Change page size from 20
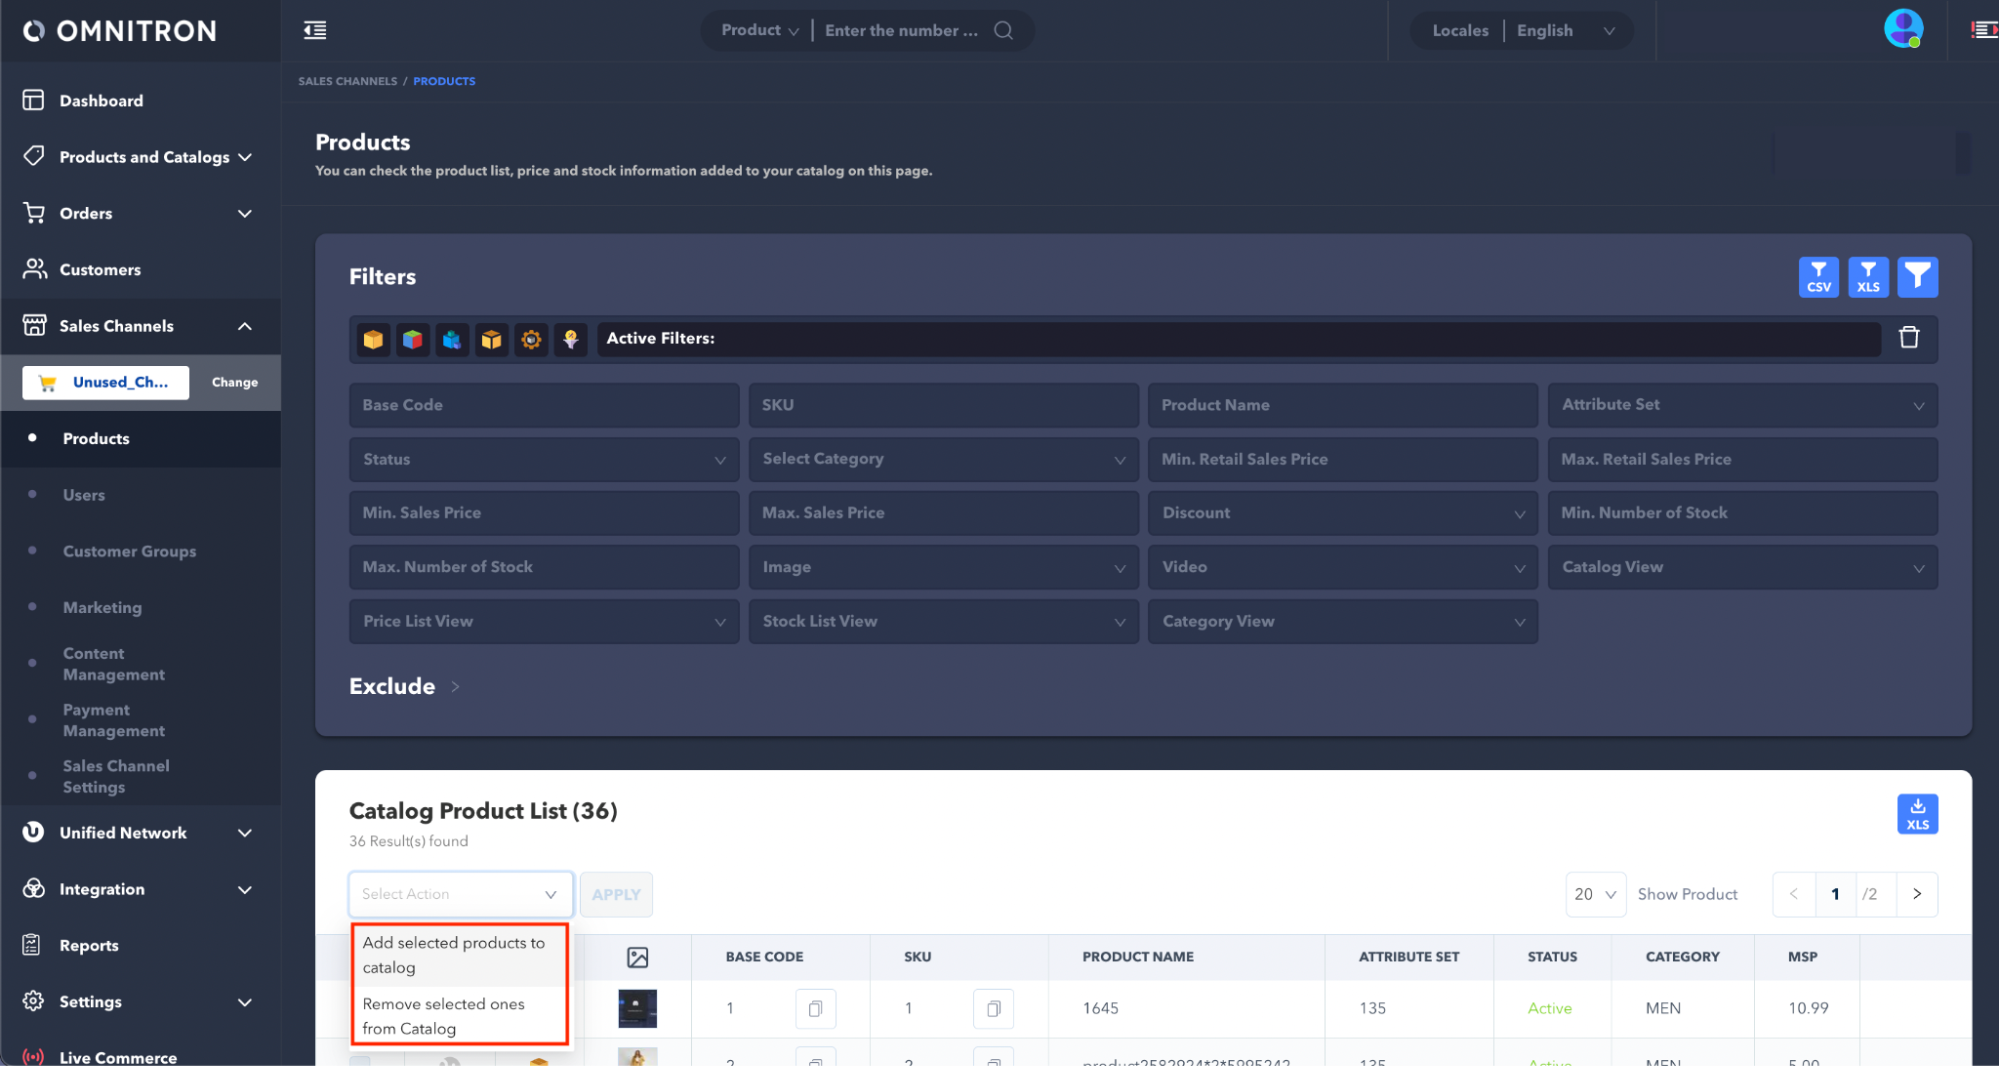1999x1066 pixels. [x=1594, y=894]
